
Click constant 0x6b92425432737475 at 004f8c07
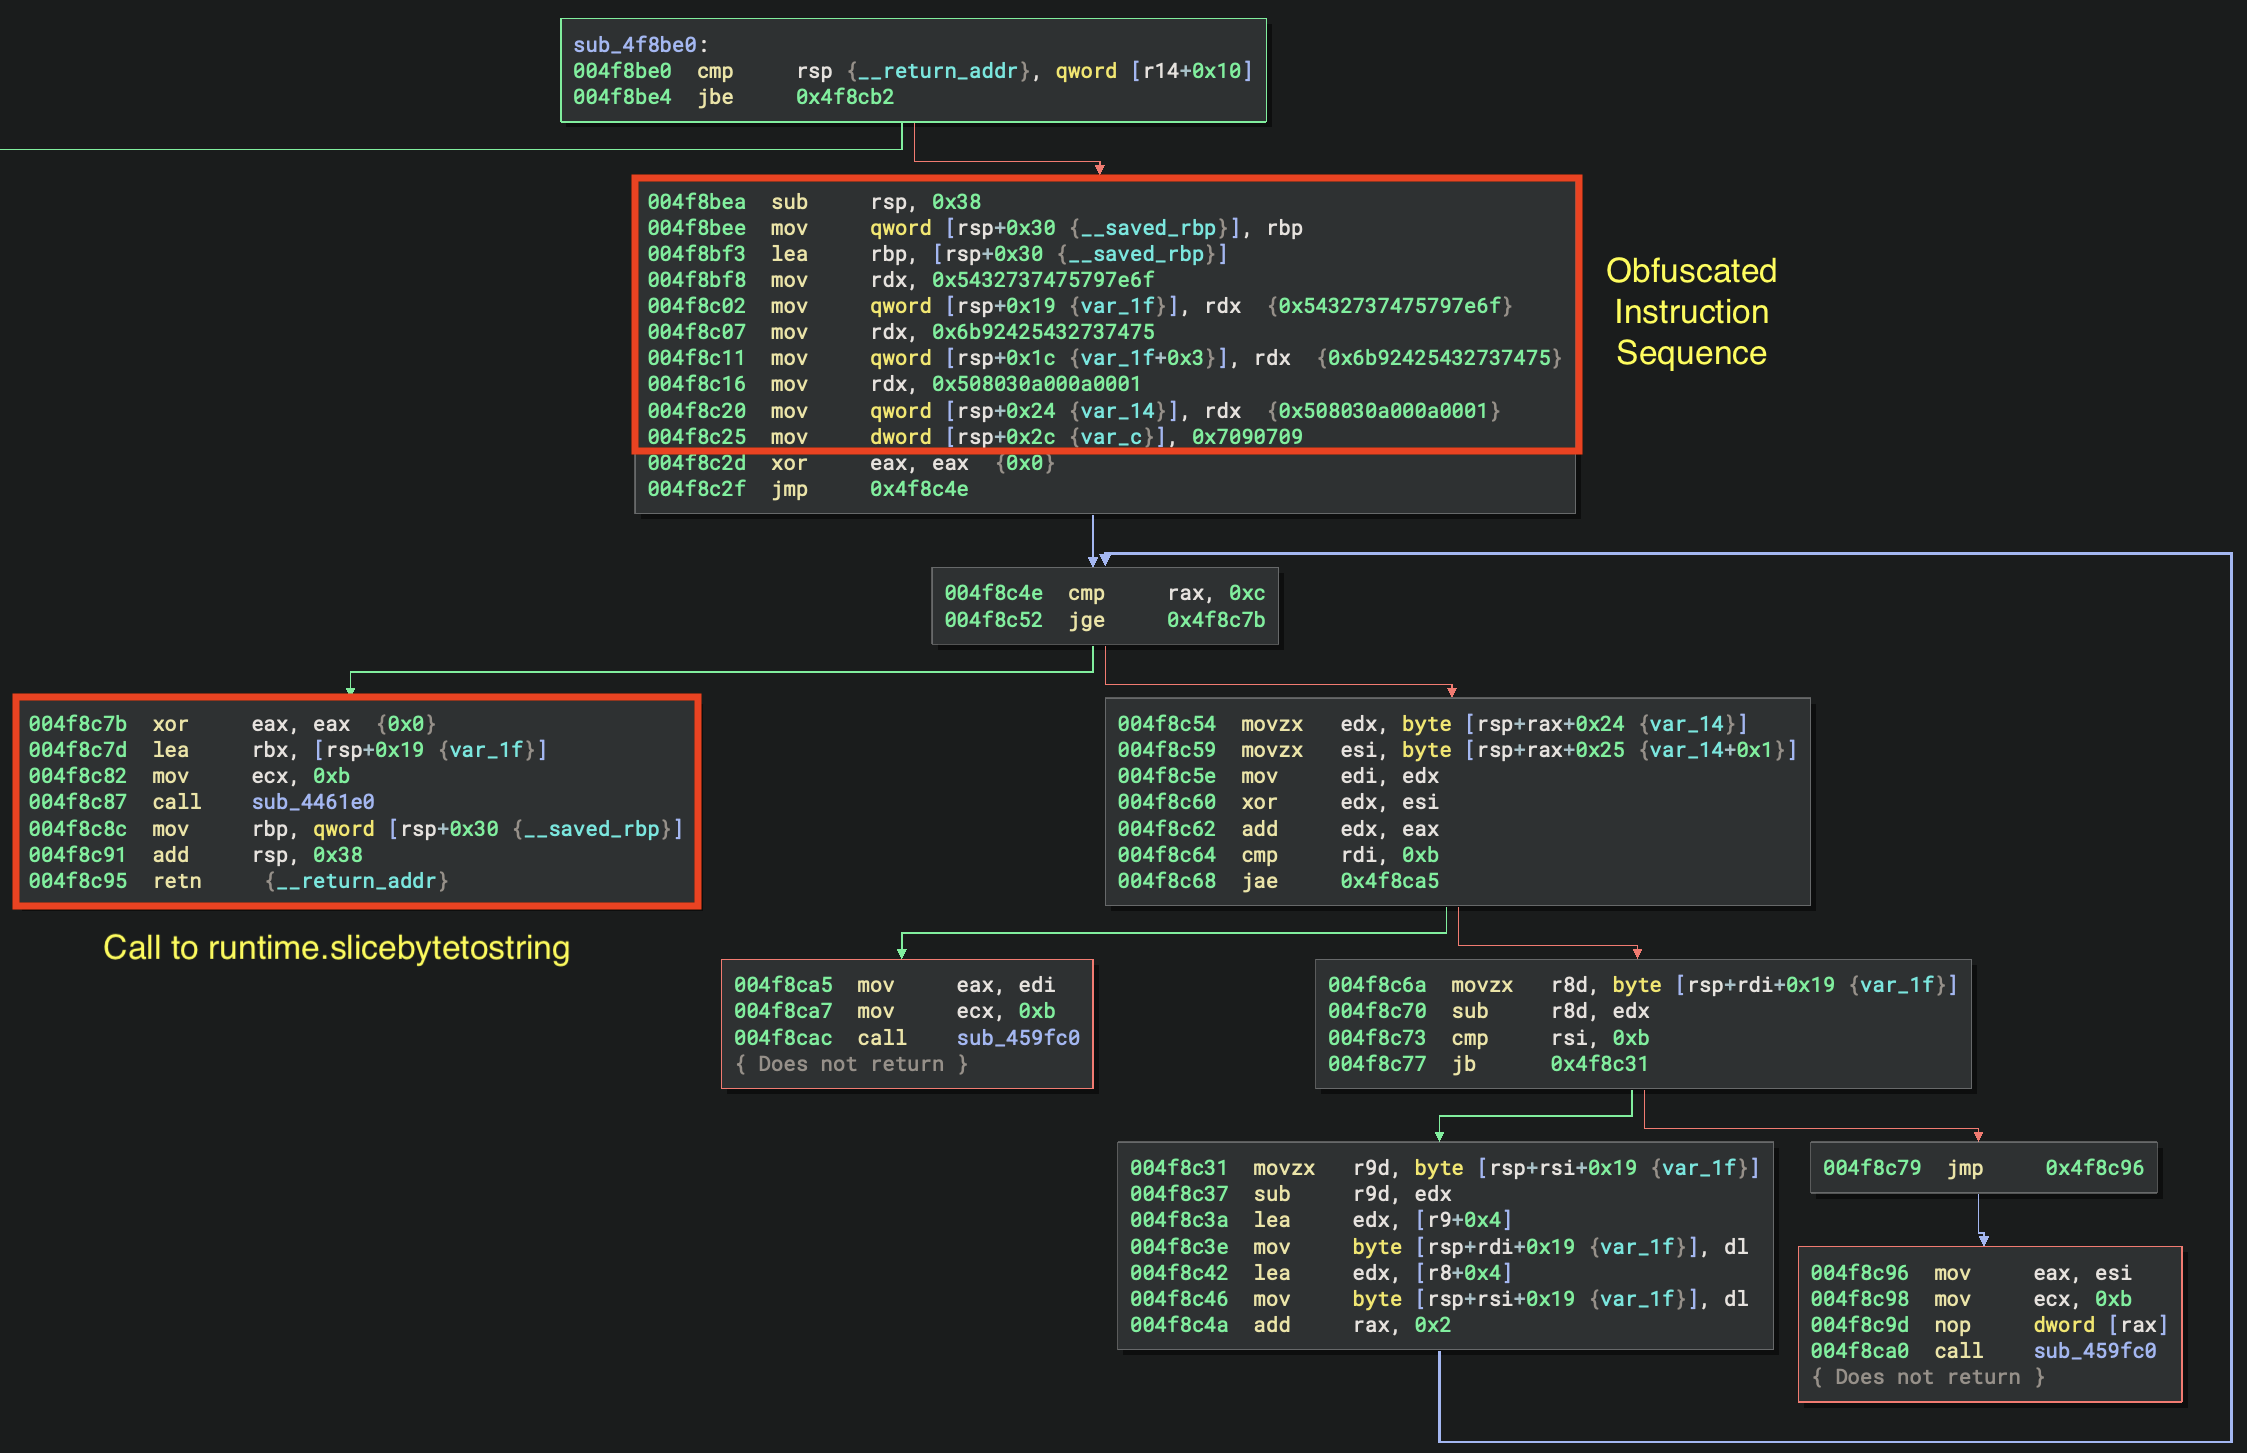coord(1043,332)
